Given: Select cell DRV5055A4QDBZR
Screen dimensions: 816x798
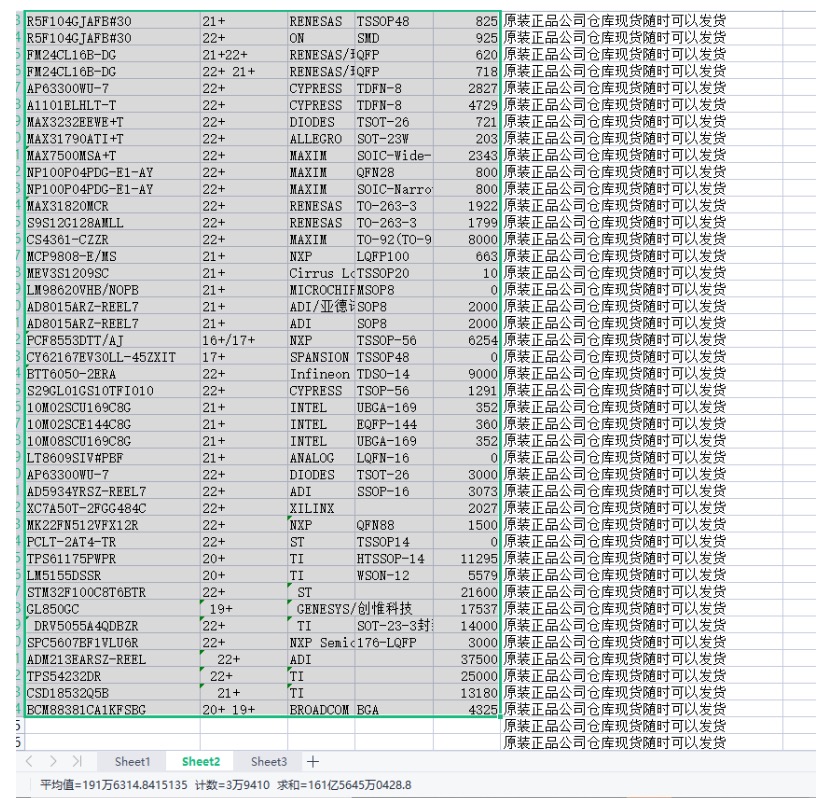Looking at the screenshot, I should pos(112,626).
